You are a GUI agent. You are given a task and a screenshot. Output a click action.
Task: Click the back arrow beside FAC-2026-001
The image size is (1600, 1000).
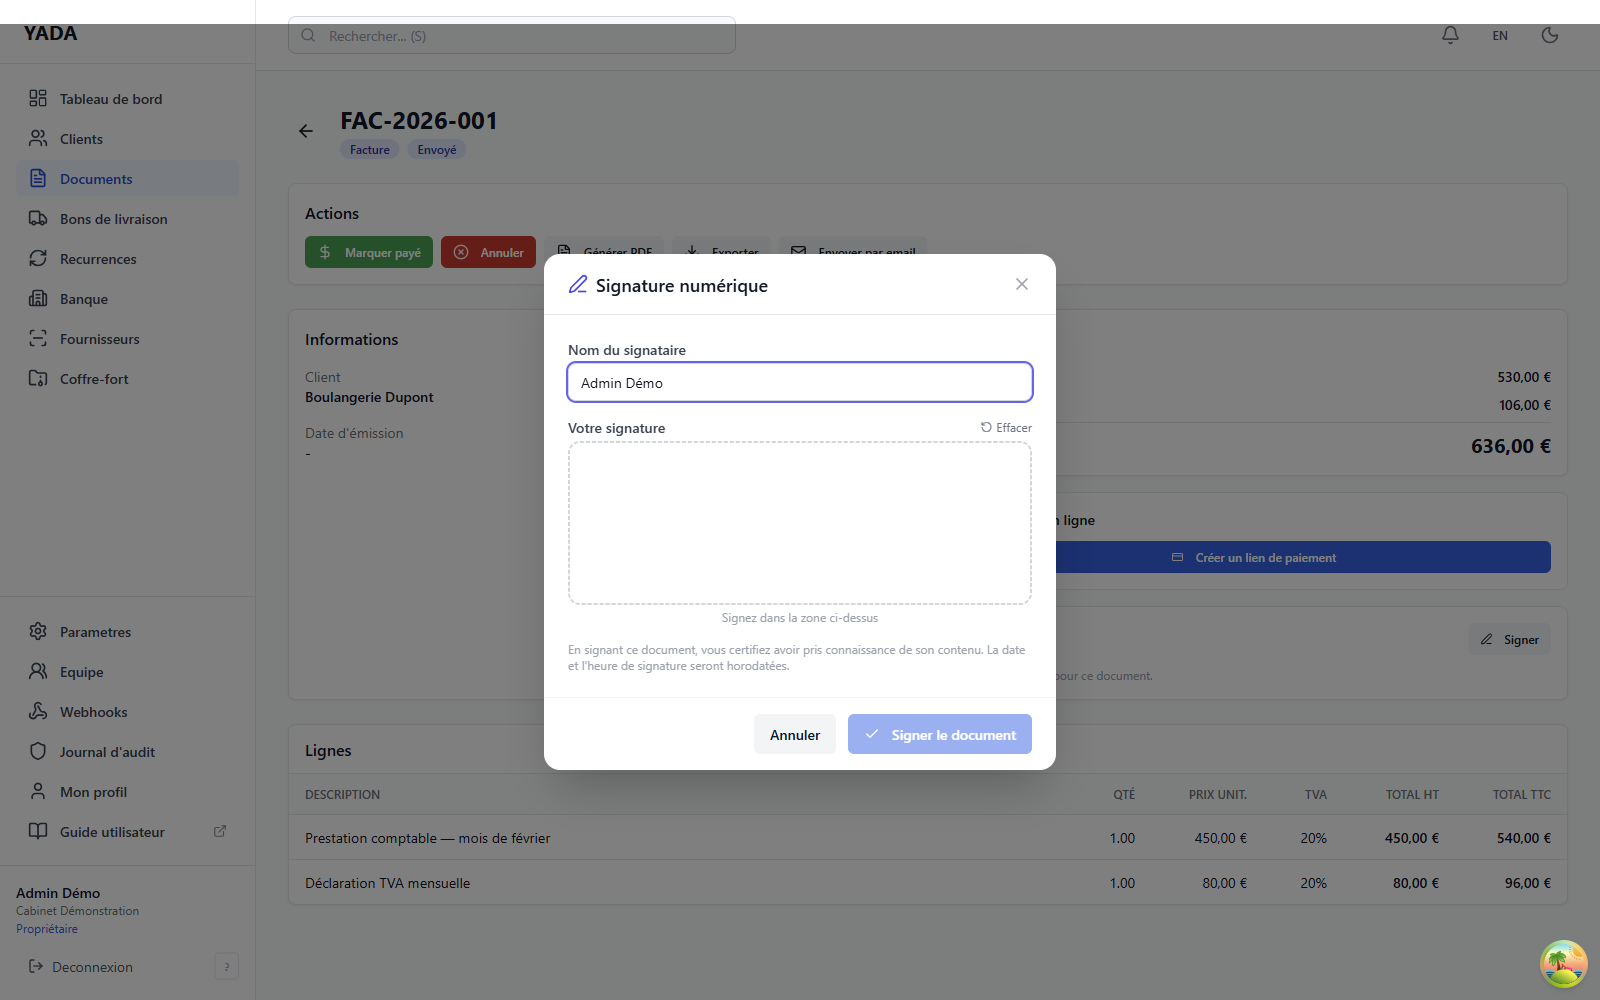(x=306, y=131)
